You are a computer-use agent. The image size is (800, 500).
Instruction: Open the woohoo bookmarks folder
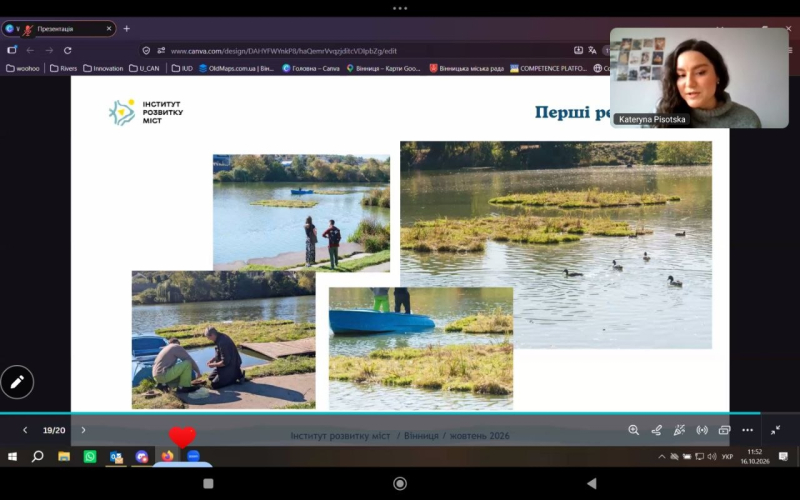[22, 68]
